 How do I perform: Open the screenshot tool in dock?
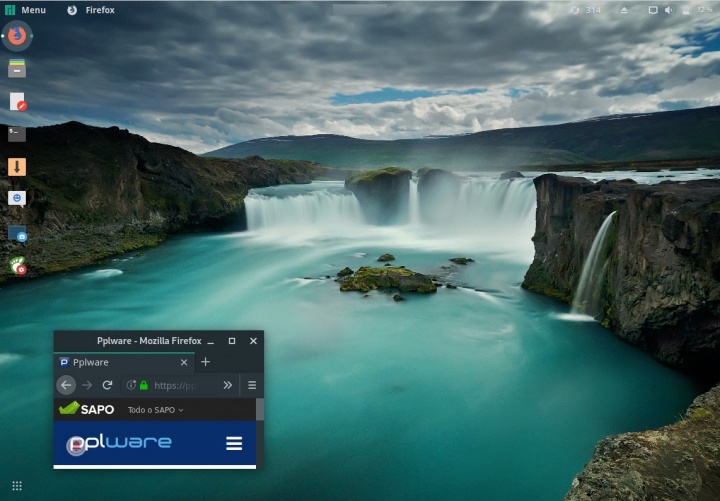point(17,233)
